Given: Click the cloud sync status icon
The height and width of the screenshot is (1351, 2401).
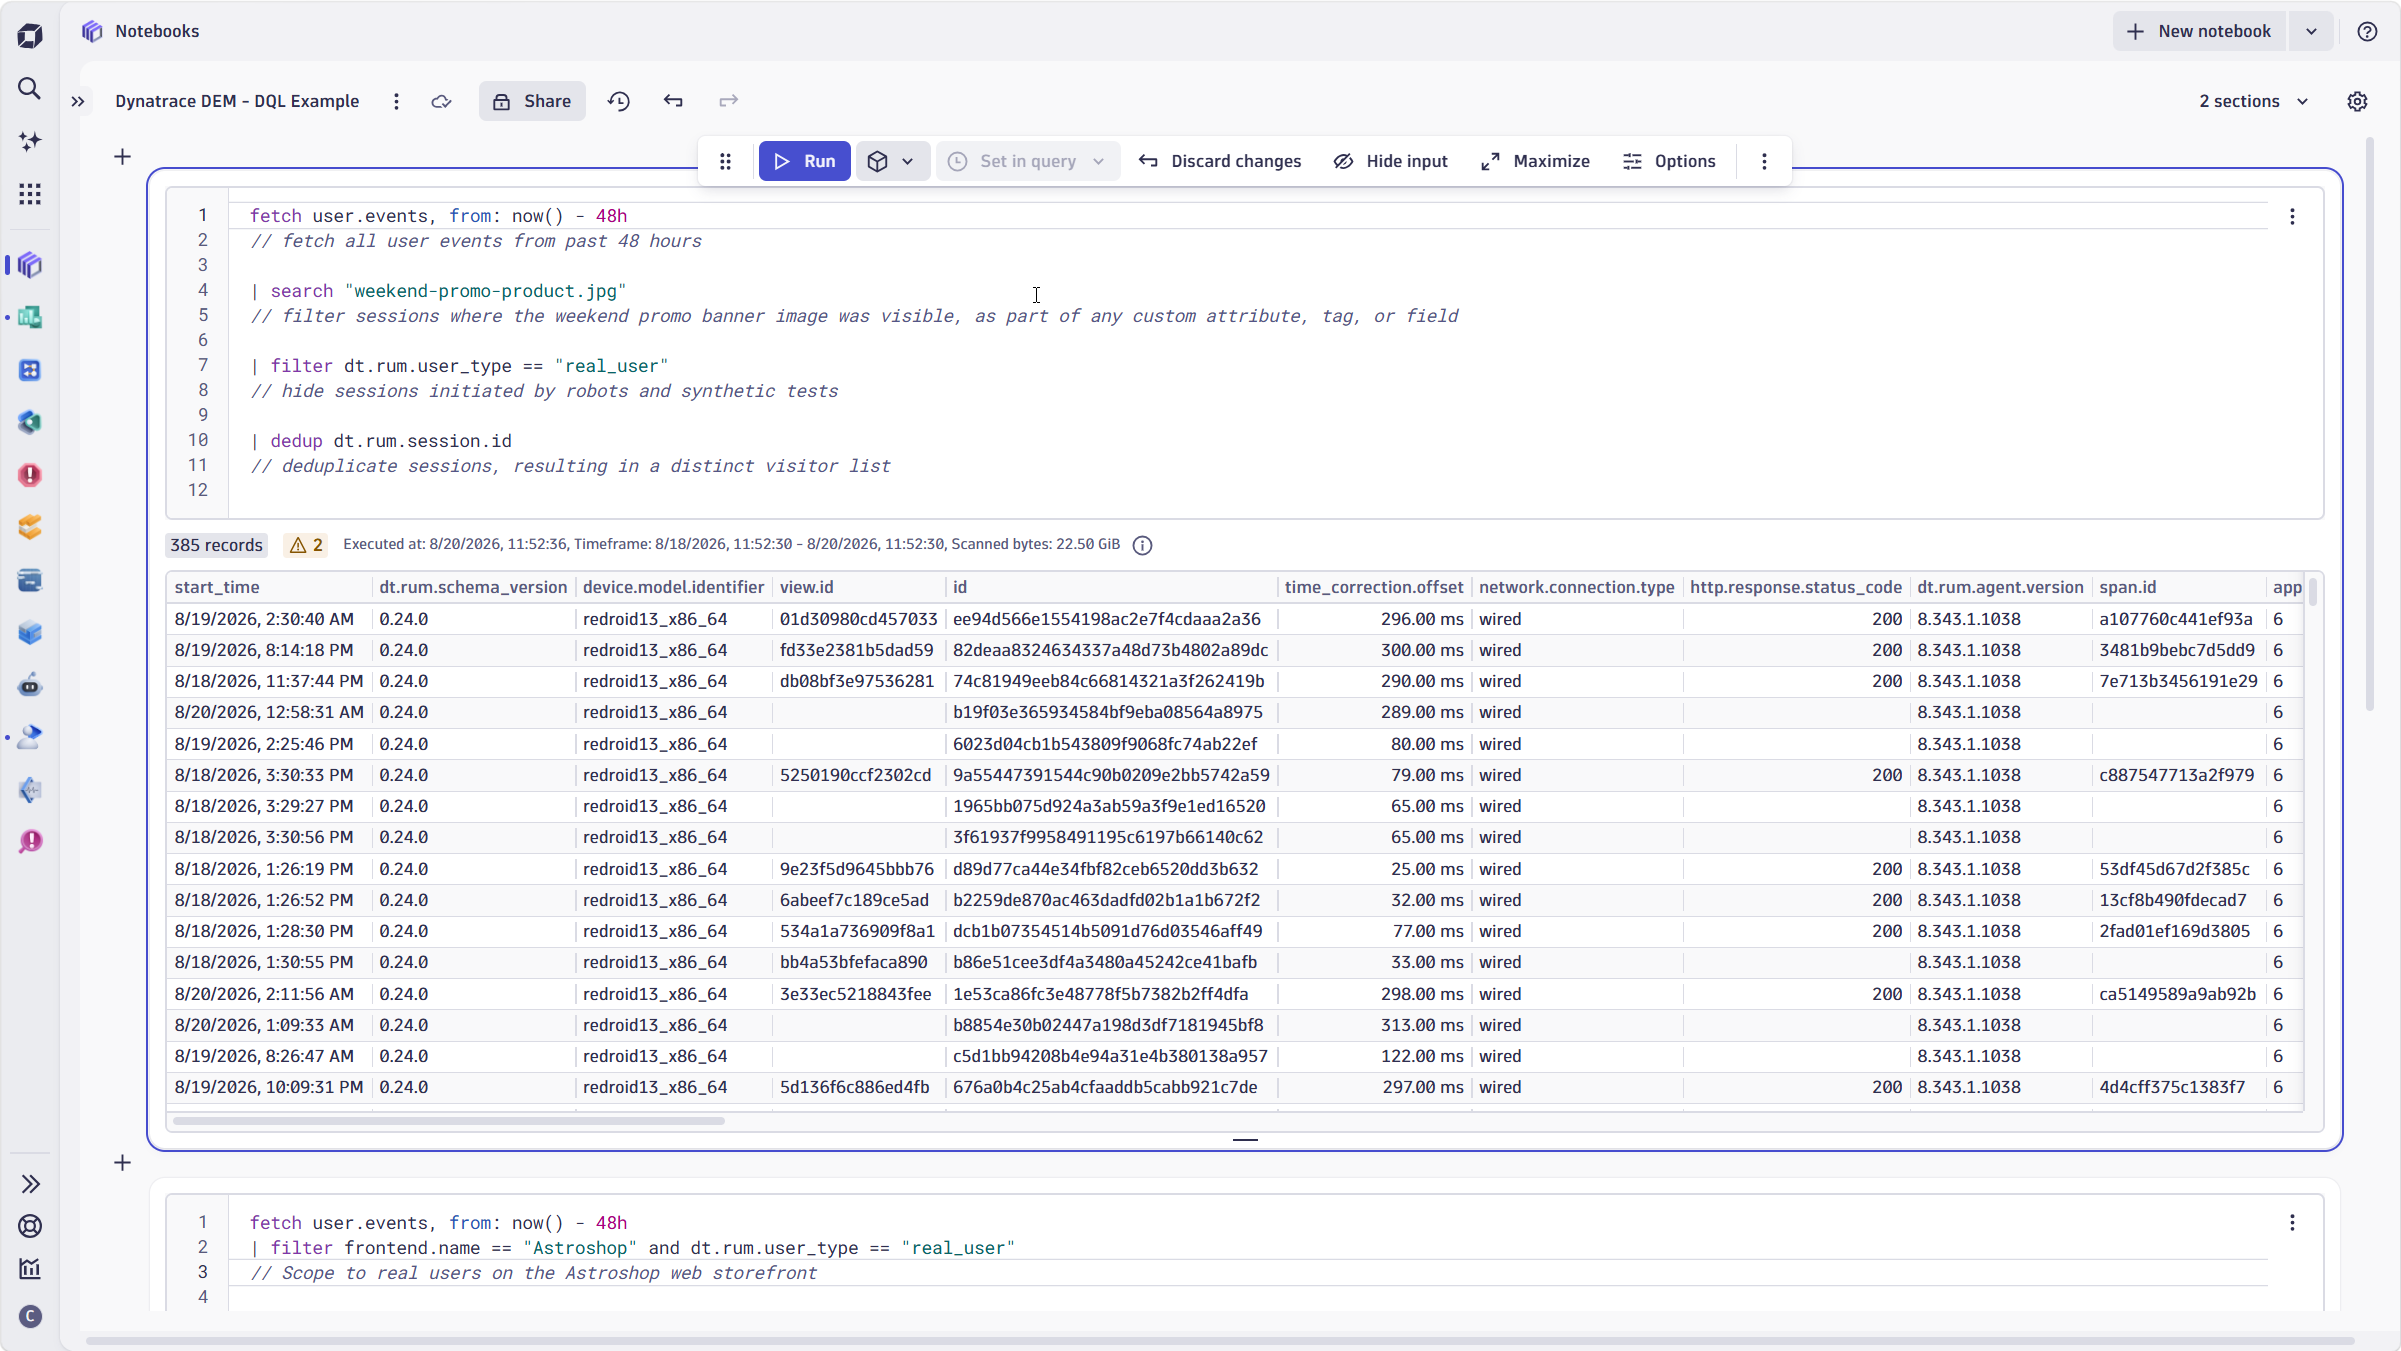Looking at the screenshot, I should click(441, 101).
